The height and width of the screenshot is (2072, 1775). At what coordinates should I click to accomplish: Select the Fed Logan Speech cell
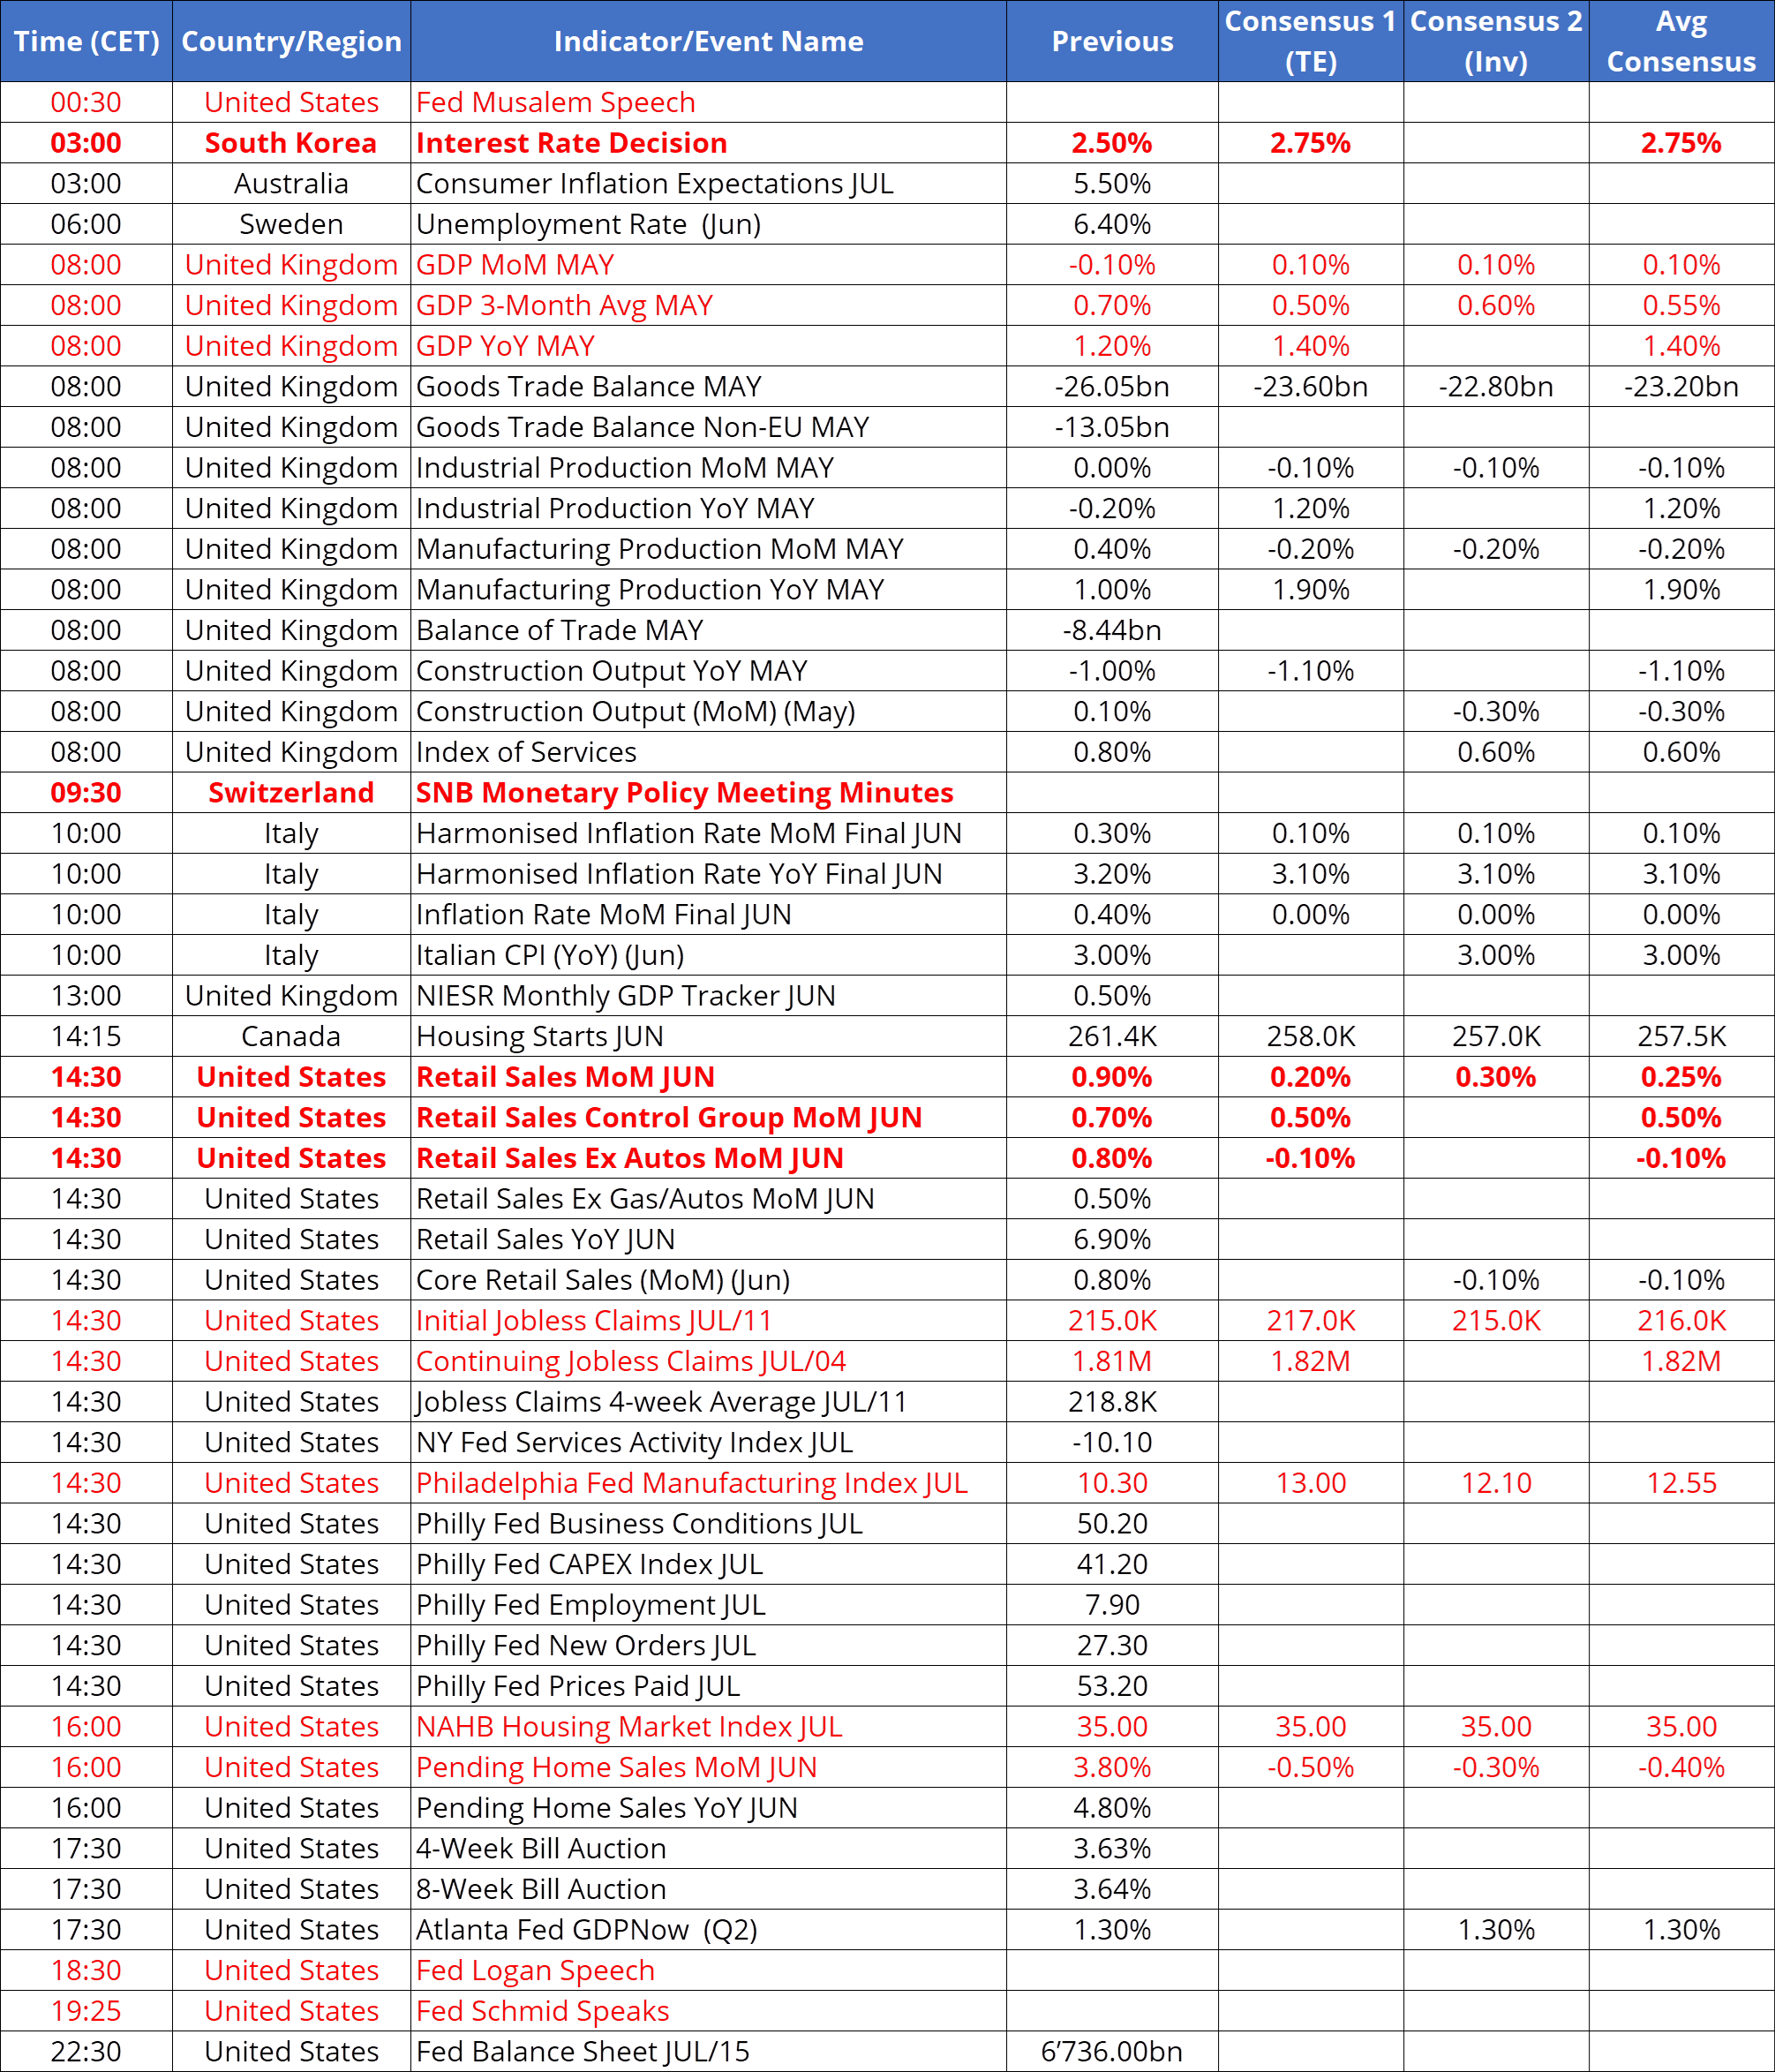click(708, 1970)
